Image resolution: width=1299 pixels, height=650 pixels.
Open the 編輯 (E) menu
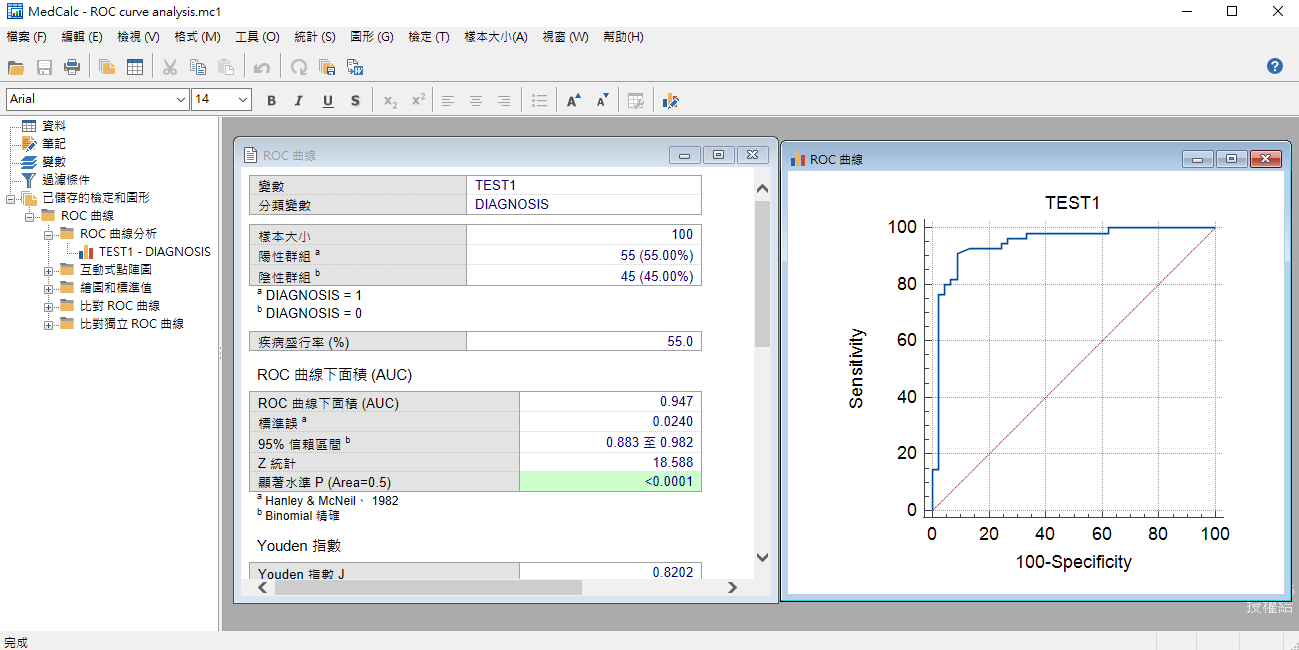click(82, 37)
